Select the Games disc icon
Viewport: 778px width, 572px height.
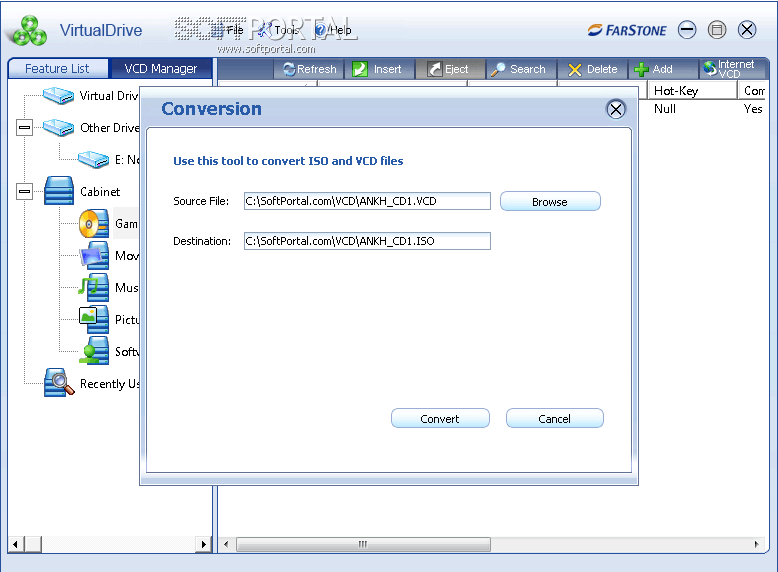tap(94, 224)
